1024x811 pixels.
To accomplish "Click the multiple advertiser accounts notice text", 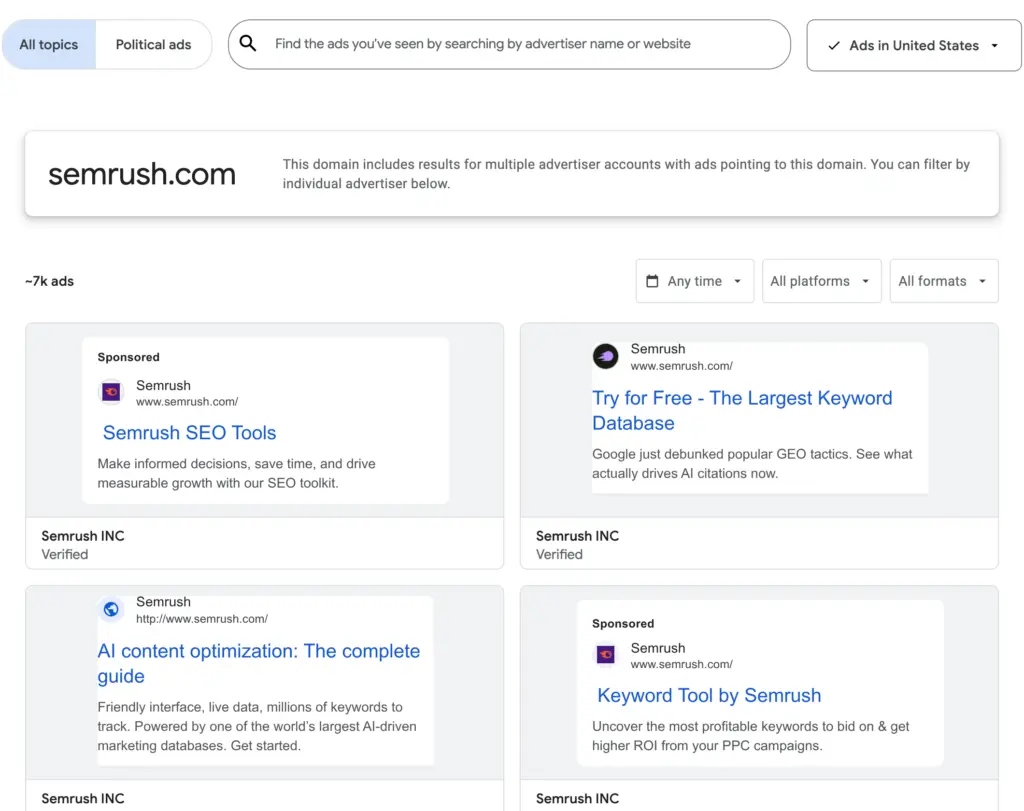I will pos(626,174).
